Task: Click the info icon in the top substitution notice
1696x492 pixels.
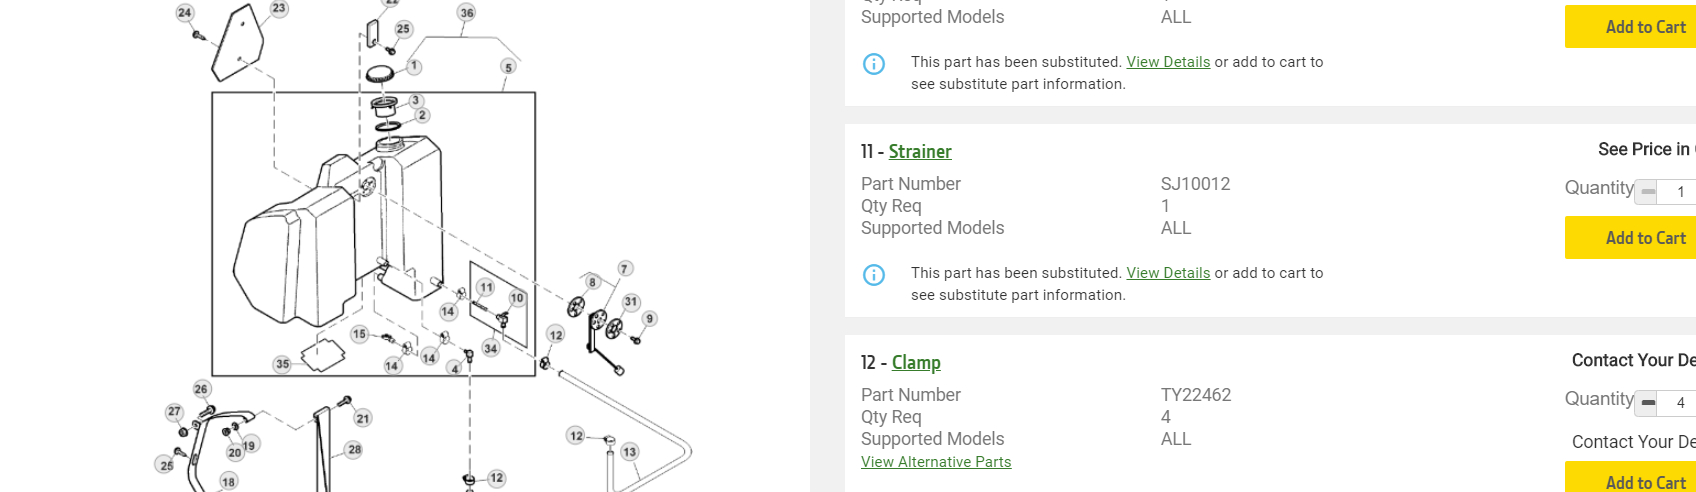Action: pyautogui.click(x=874, y=64)
